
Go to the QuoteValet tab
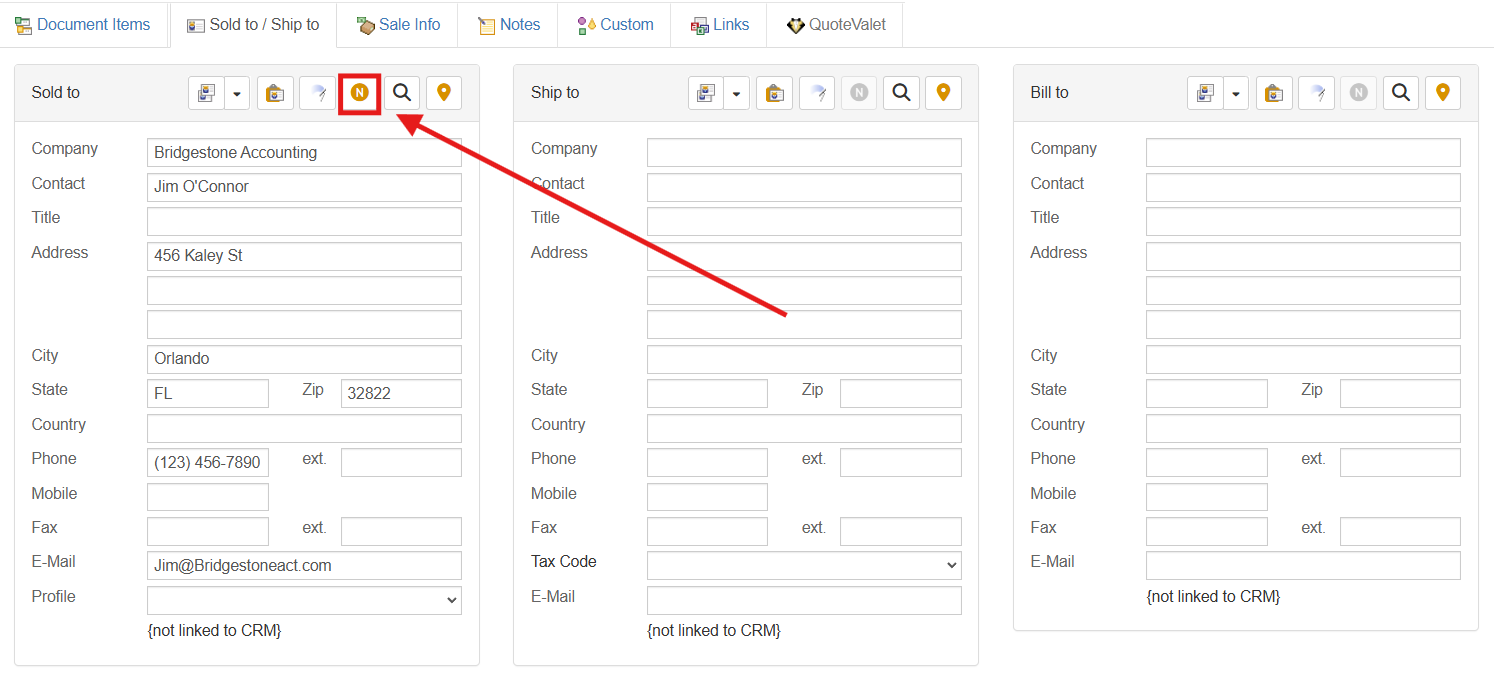[x=835, y=25]
